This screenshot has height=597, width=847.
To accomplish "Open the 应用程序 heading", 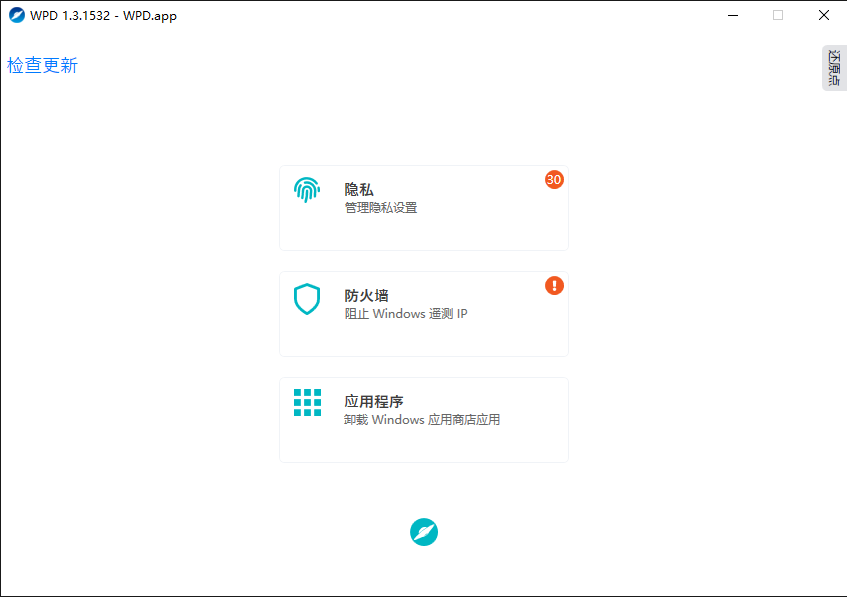I will (x=374, y=401).
